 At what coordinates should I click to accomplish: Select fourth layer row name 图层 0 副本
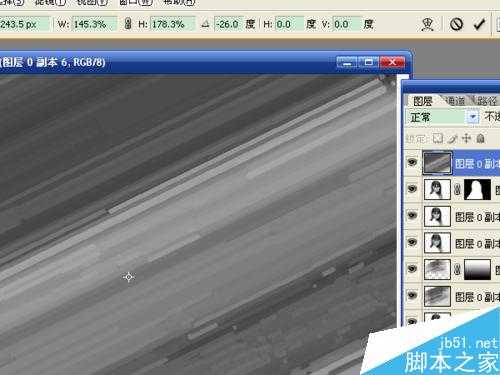[477, 244]
